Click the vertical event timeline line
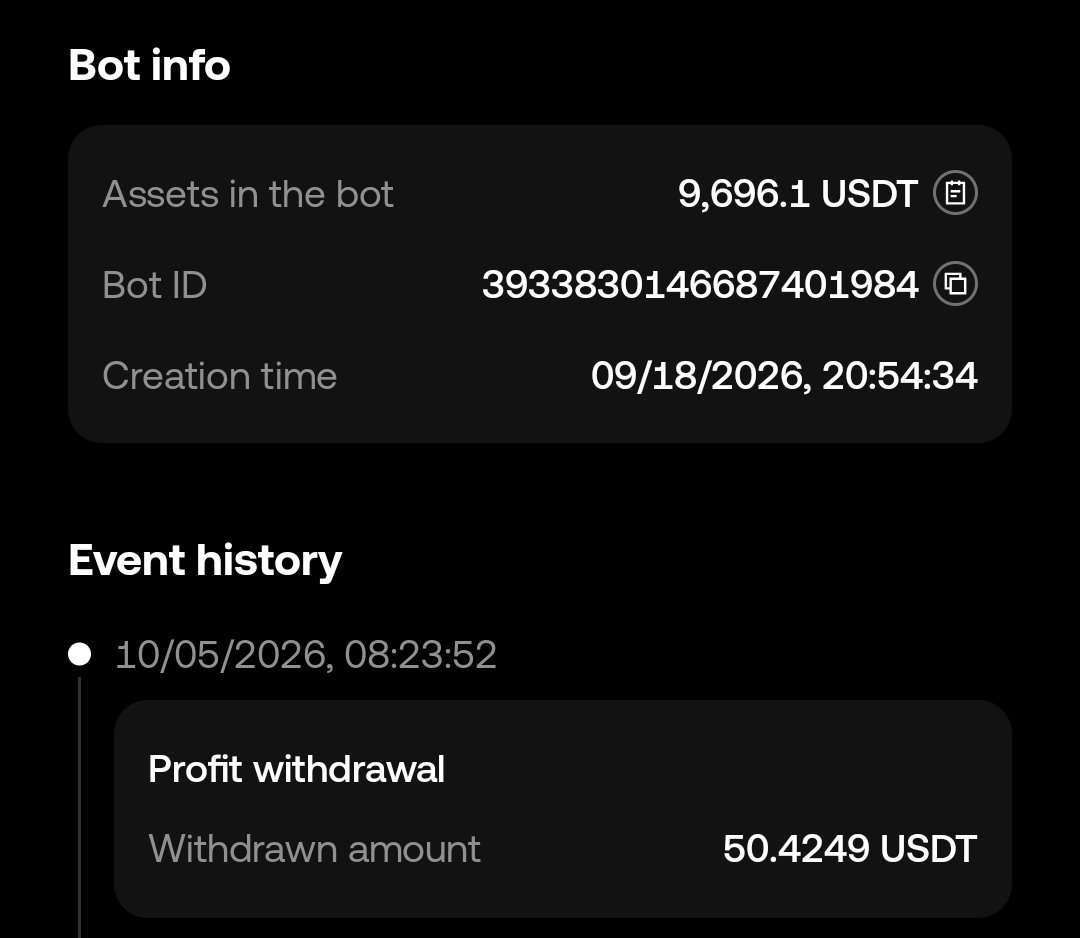Viewport: 1080px width, 938px height. 79,807
